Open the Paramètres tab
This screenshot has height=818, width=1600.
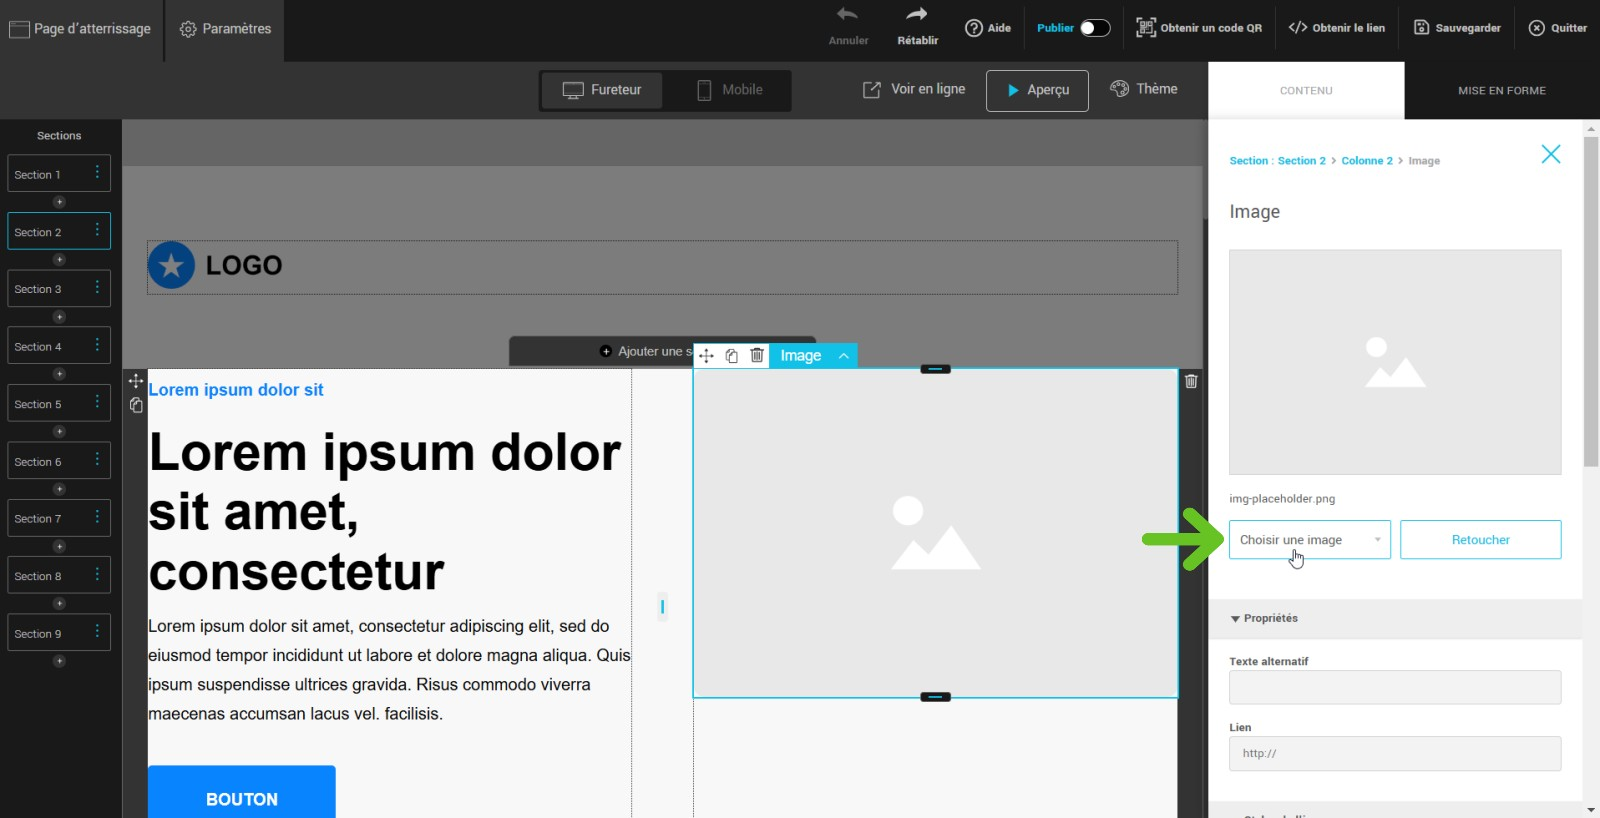(x=225, y=29)
